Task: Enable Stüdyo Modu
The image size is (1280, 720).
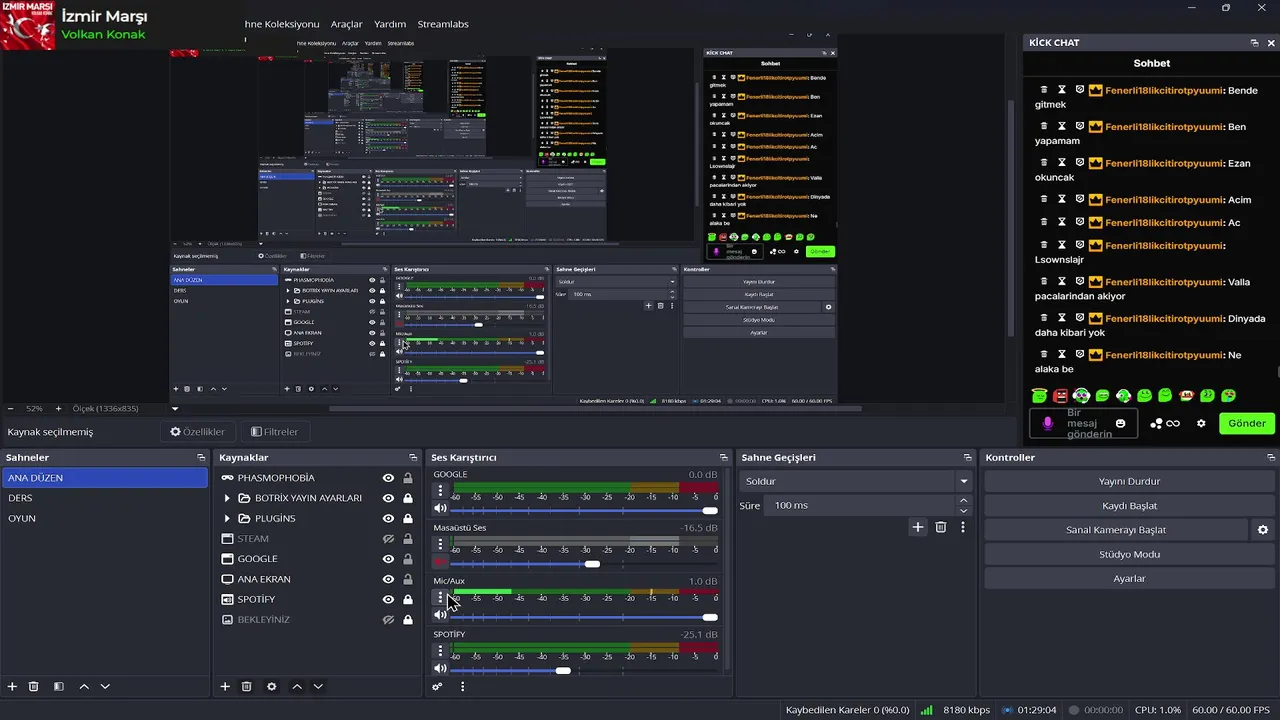Action: pos(1129,554)
